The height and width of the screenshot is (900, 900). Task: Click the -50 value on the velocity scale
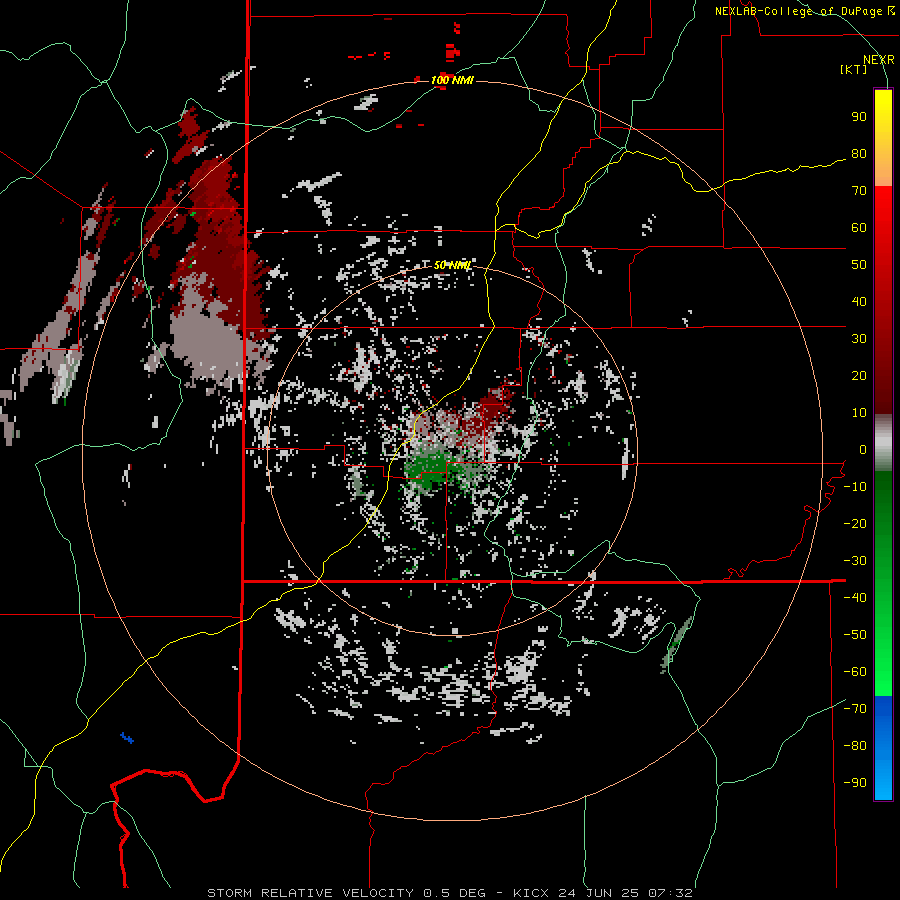click(x=855, y=635)
